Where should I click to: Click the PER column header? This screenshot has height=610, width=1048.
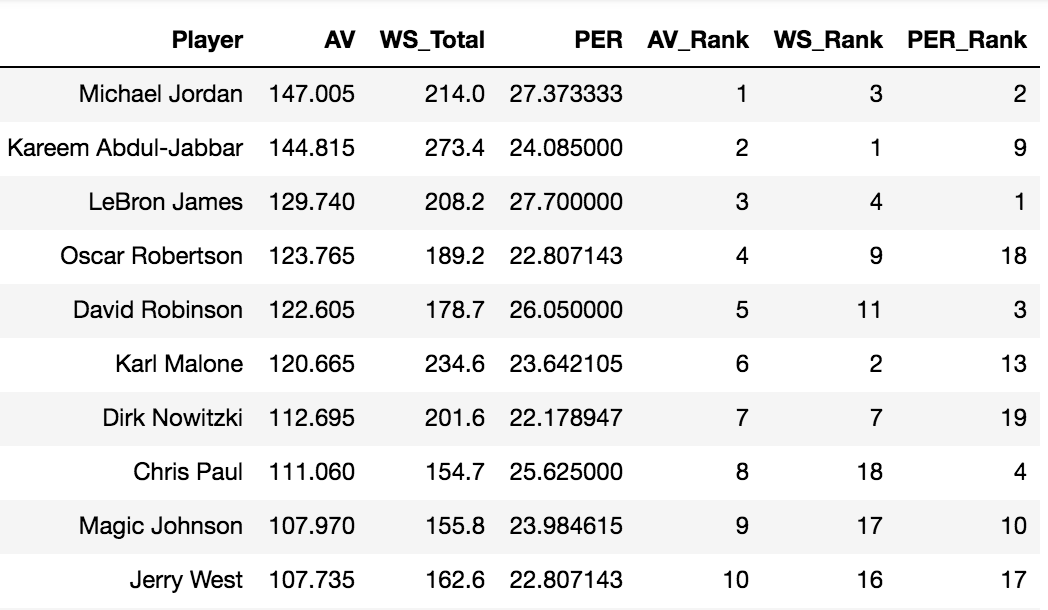click(598, 40)
